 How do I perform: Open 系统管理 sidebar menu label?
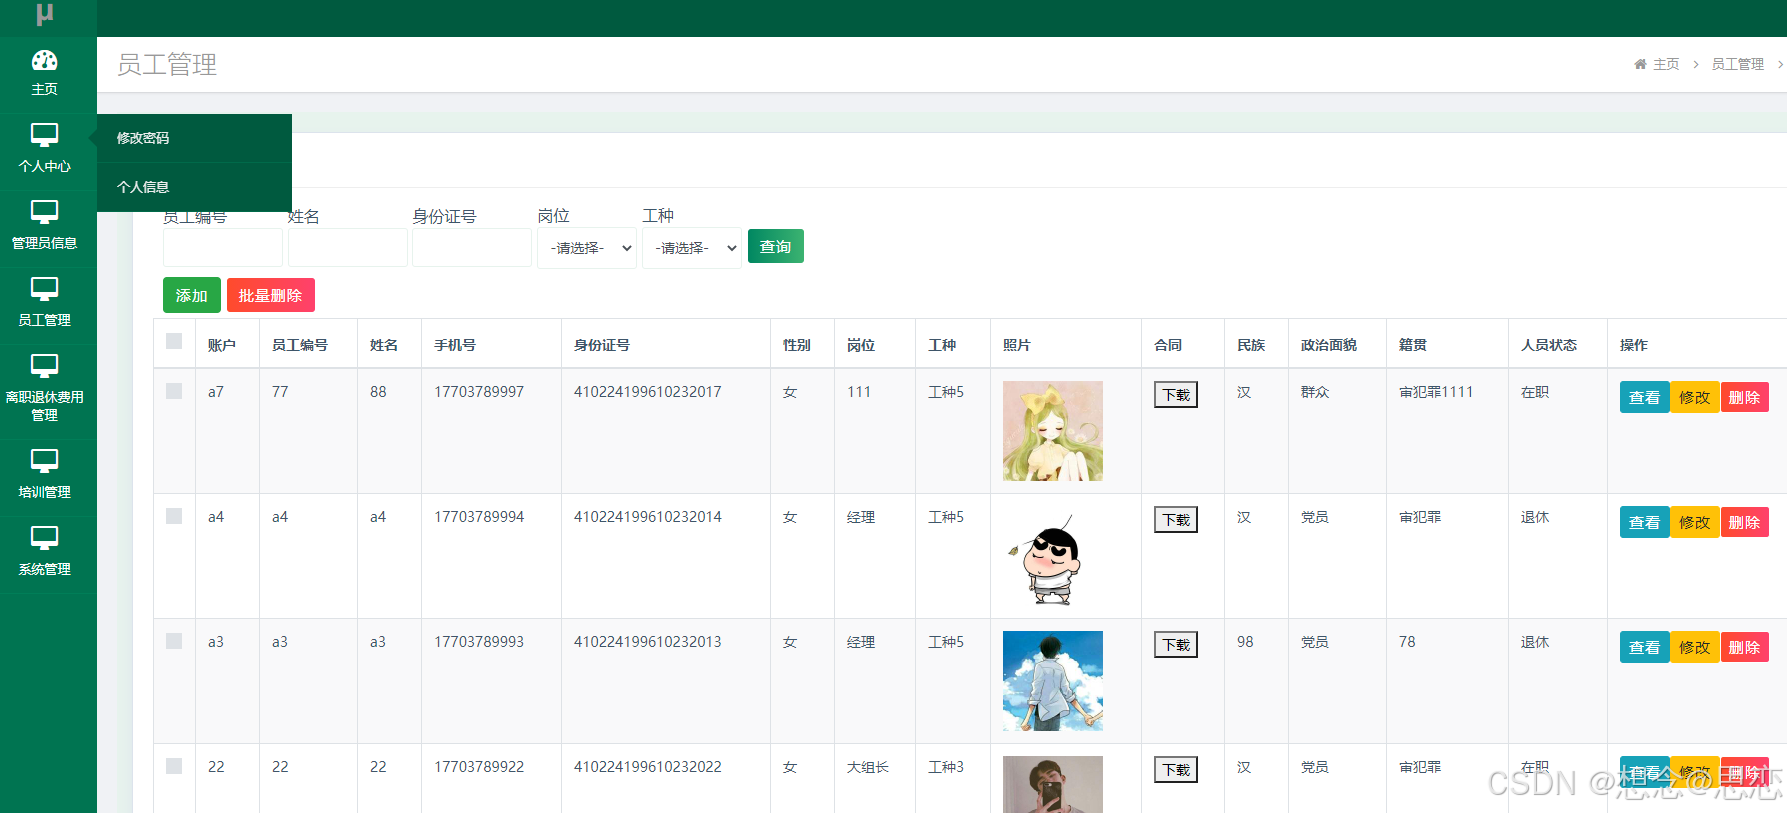44,569
